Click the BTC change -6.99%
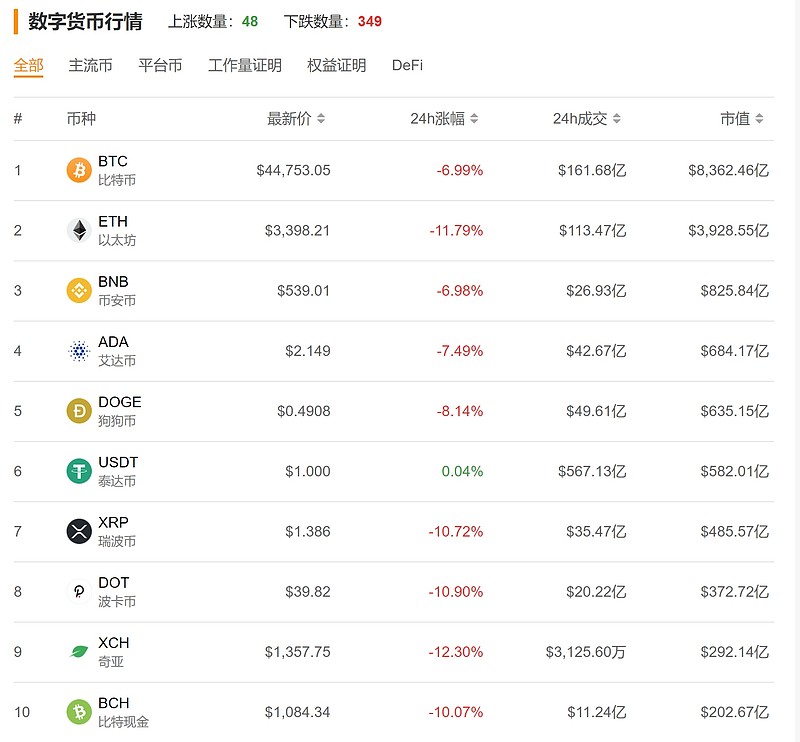 [460, 170]
